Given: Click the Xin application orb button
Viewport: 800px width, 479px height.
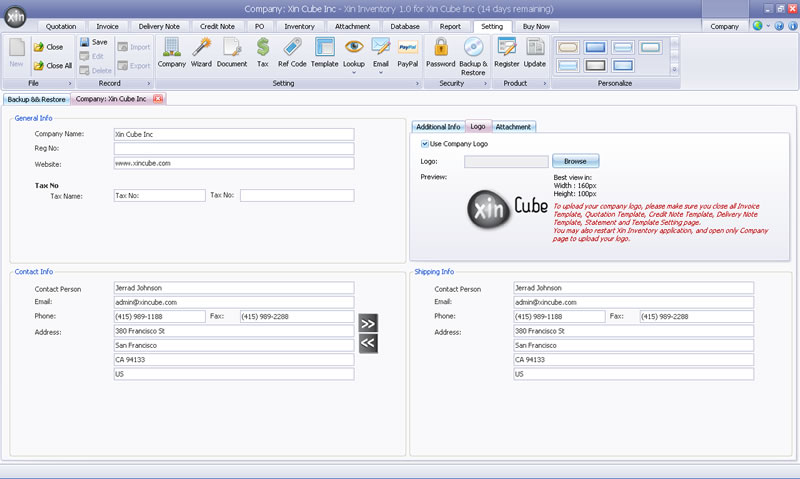Looking at the screenshot, I should coord(15,17).
